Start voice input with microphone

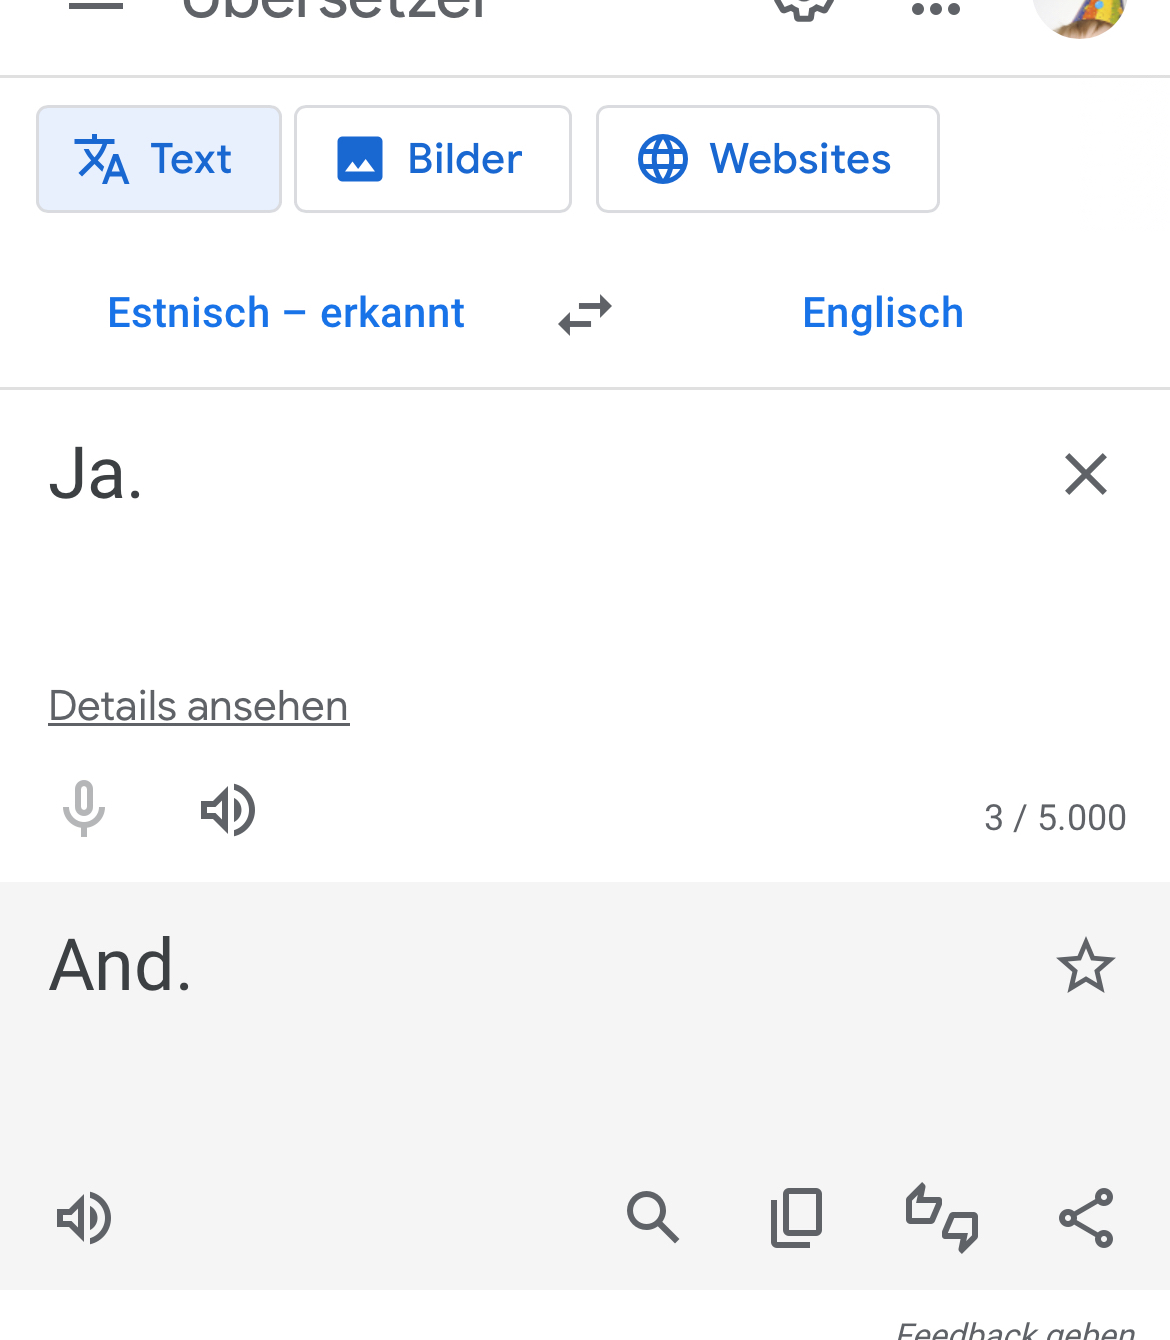click(x=84, y=809)
